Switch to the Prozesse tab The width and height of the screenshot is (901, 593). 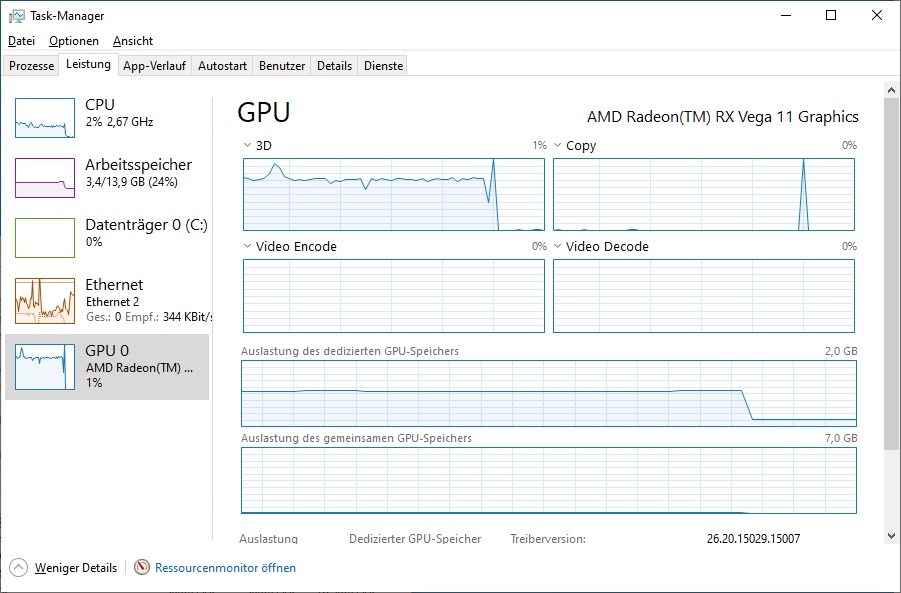(32, 66)
